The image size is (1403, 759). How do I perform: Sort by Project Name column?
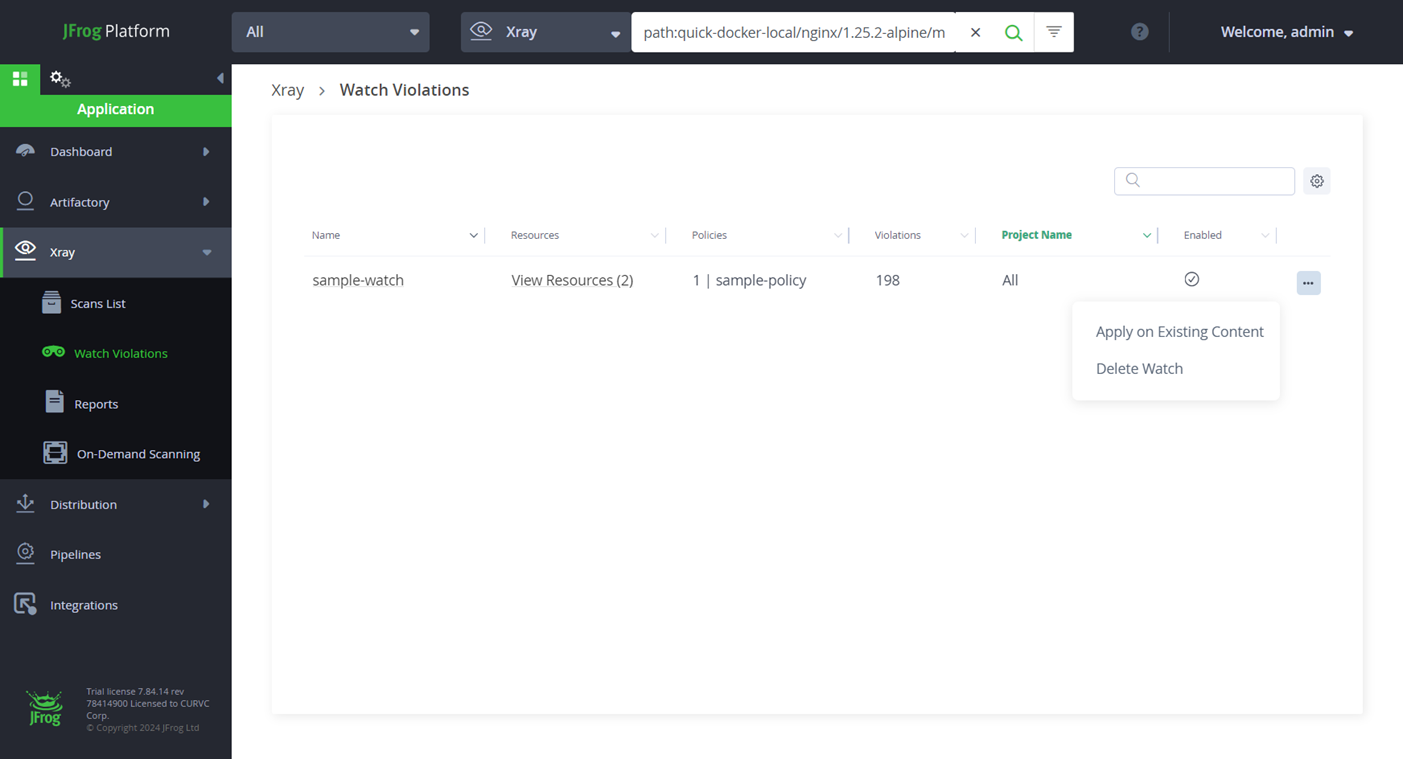pos(1036,235)
